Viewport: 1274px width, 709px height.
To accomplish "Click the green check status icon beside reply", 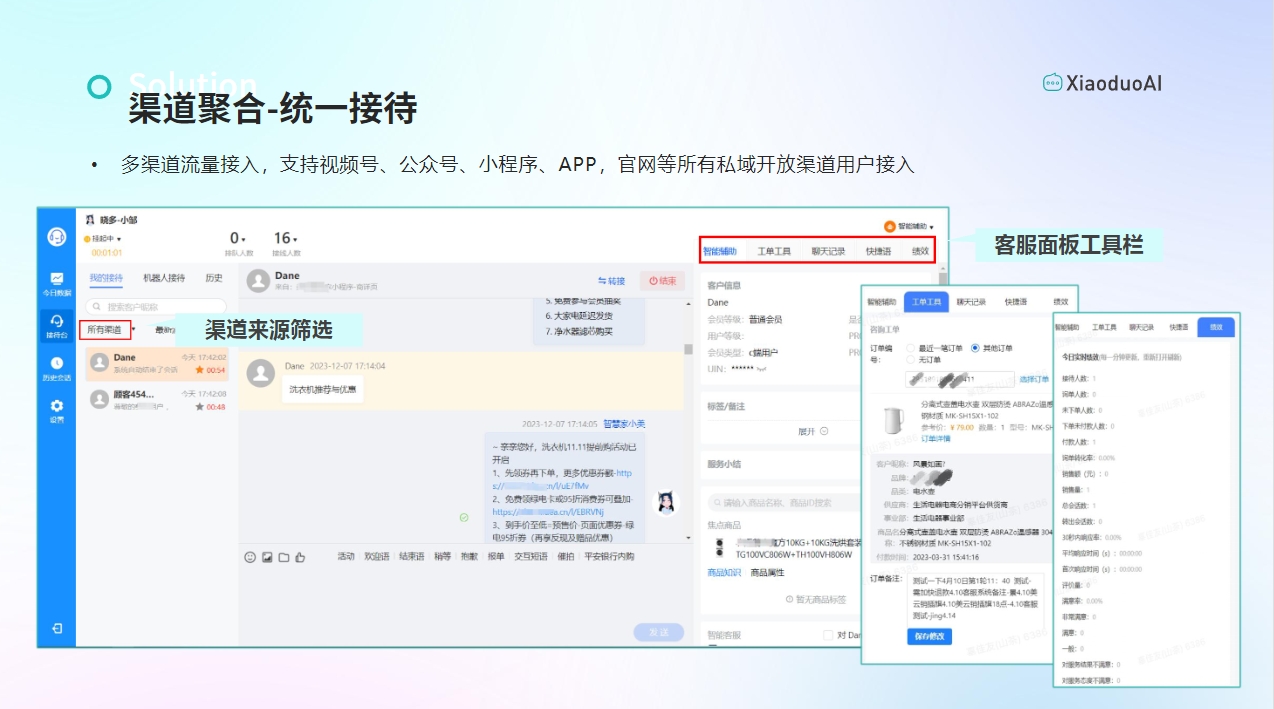I will pyautogui.click(x=463, y=517).
